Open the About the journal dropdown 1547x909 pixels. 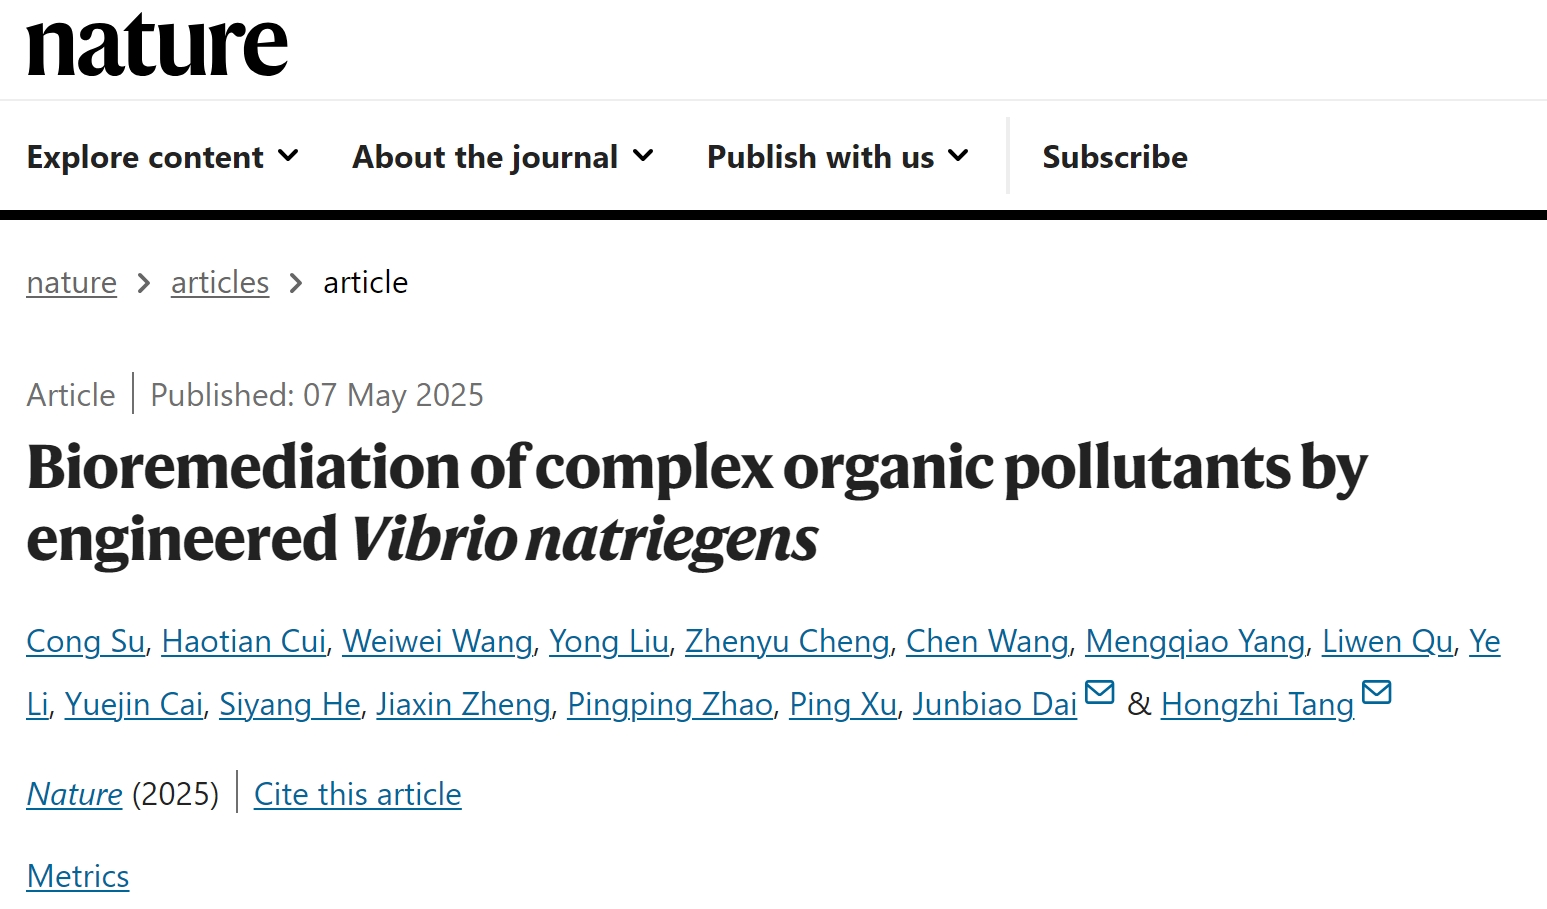click(502, 157)
